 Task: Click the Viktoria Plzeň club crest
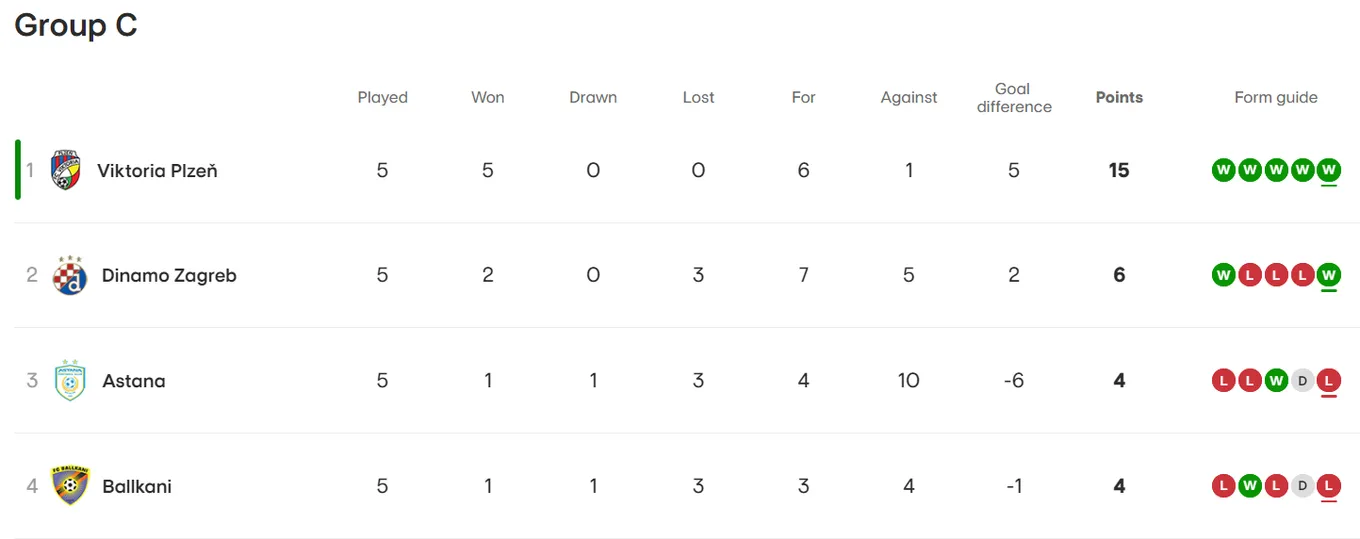click(x=65, y=170)
